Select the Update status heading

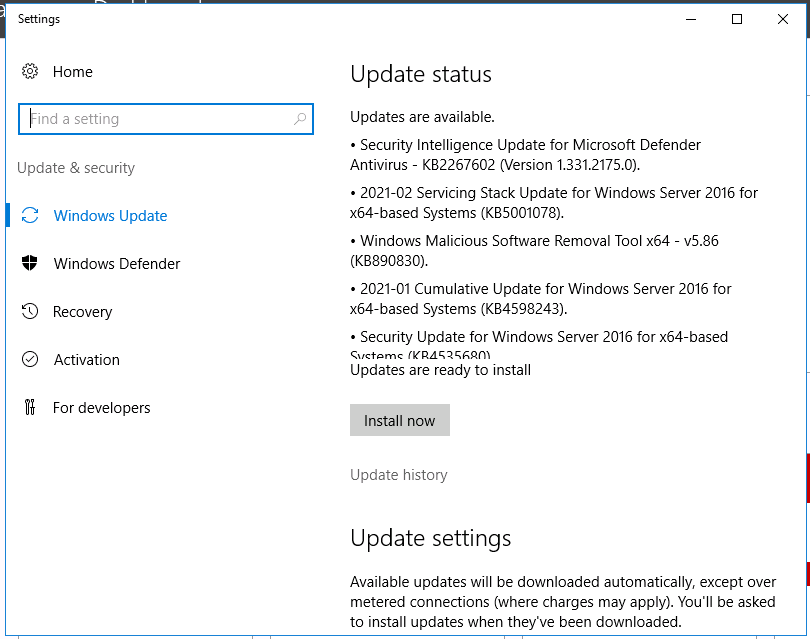[x=421, y=74]
